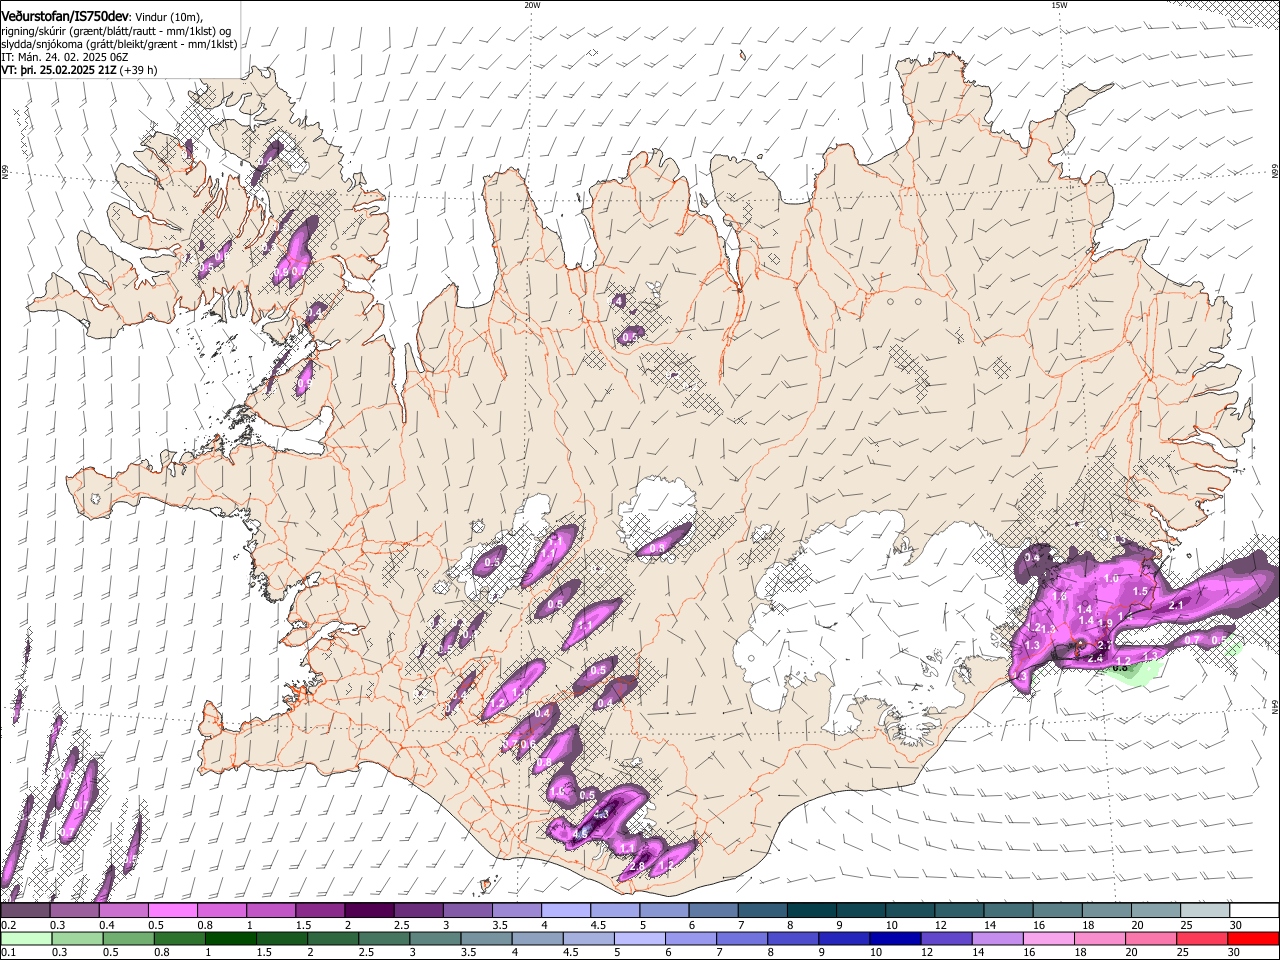Click the "0.1" label on the lower legend row
This screenshot has width=1280, height=960.
click(x=8, y=952)
